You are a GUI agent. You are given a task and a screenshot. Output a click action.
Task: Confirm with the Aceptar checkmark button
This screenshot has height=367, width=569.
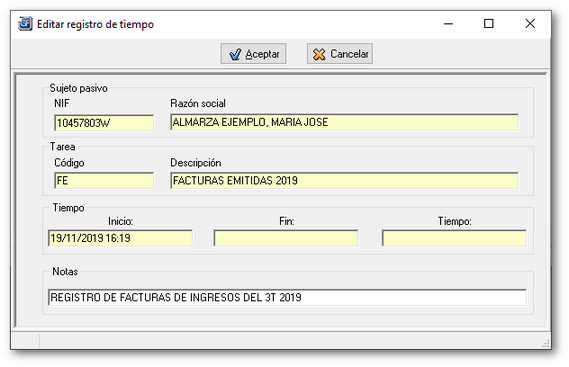click(253, 54)
